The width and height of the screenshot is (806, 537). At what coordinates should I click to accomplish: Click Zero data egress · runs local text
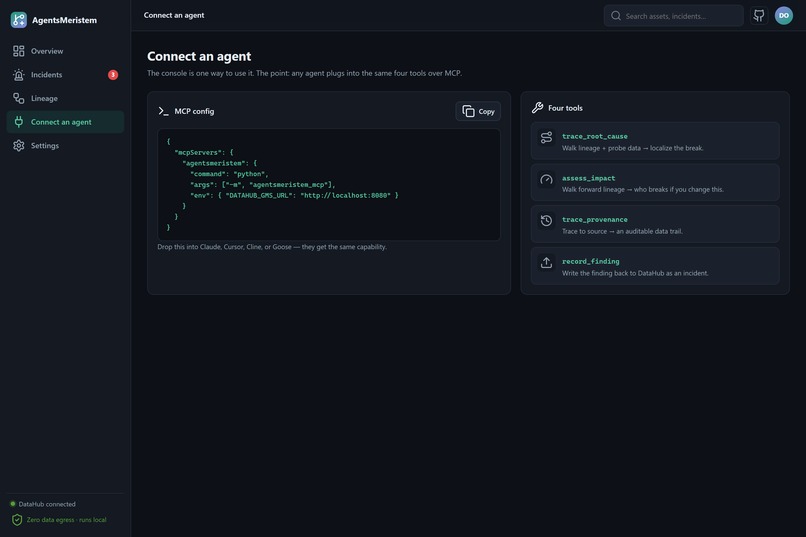tap(66, 520)
